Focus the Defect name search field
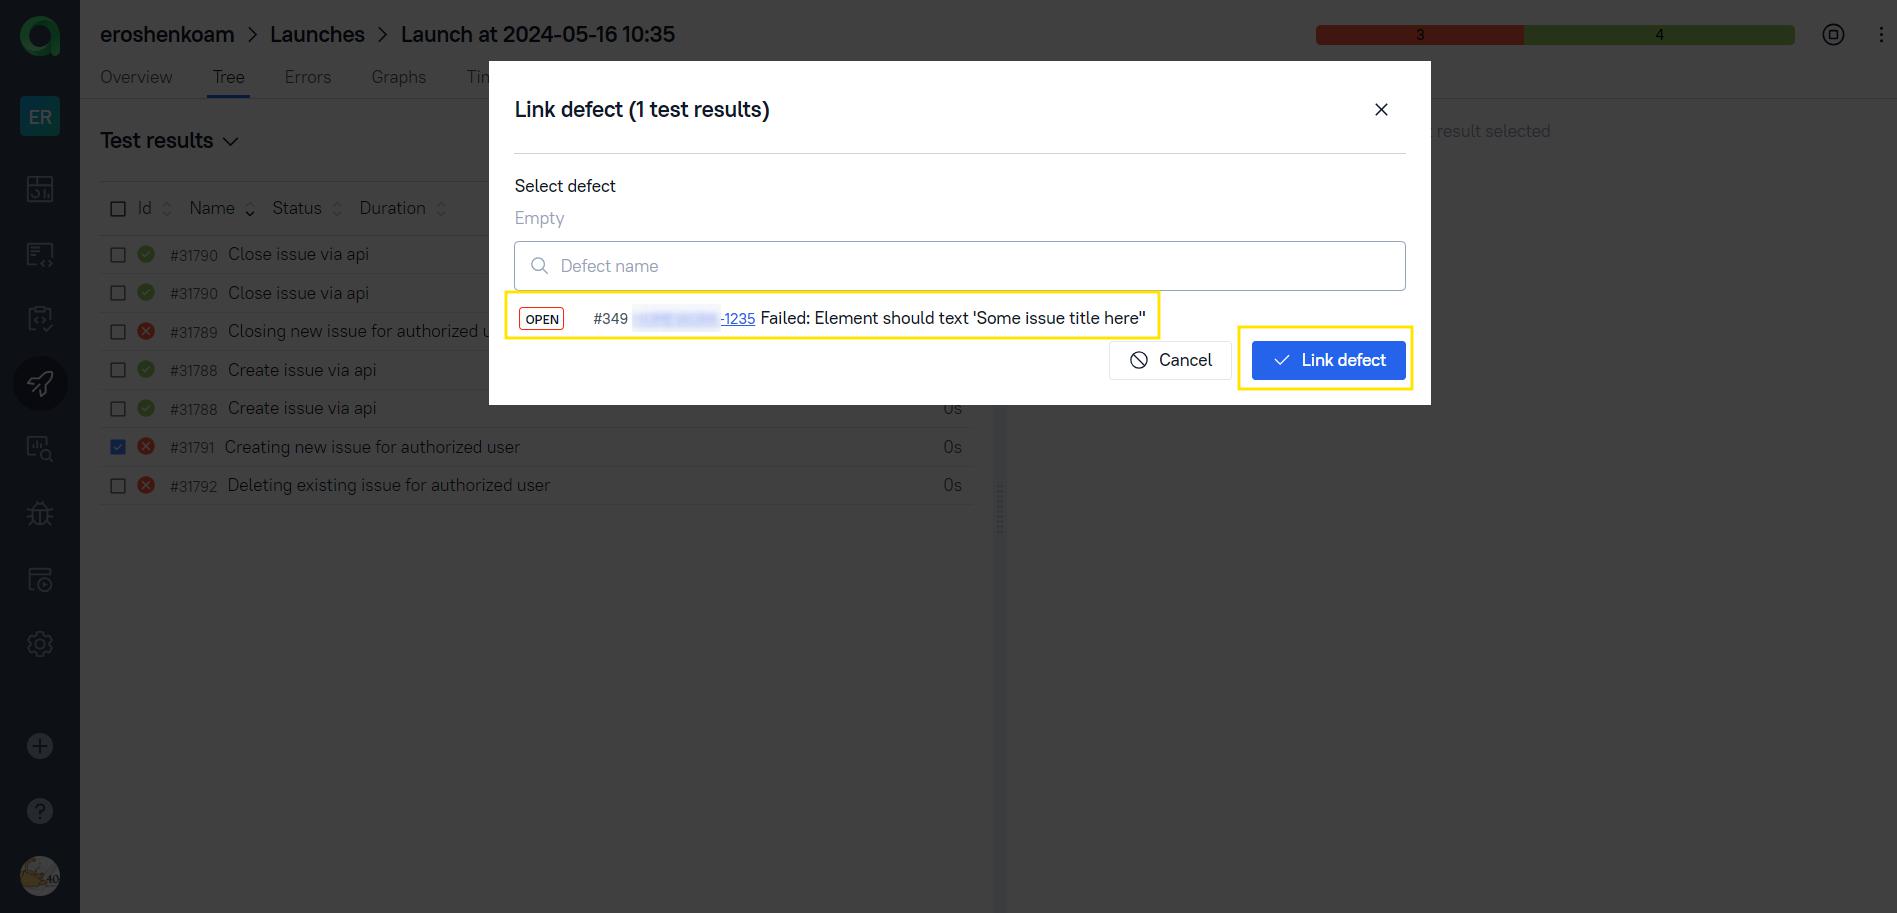The width and height of the screenshot is (1897, 913). coord(960,266)
